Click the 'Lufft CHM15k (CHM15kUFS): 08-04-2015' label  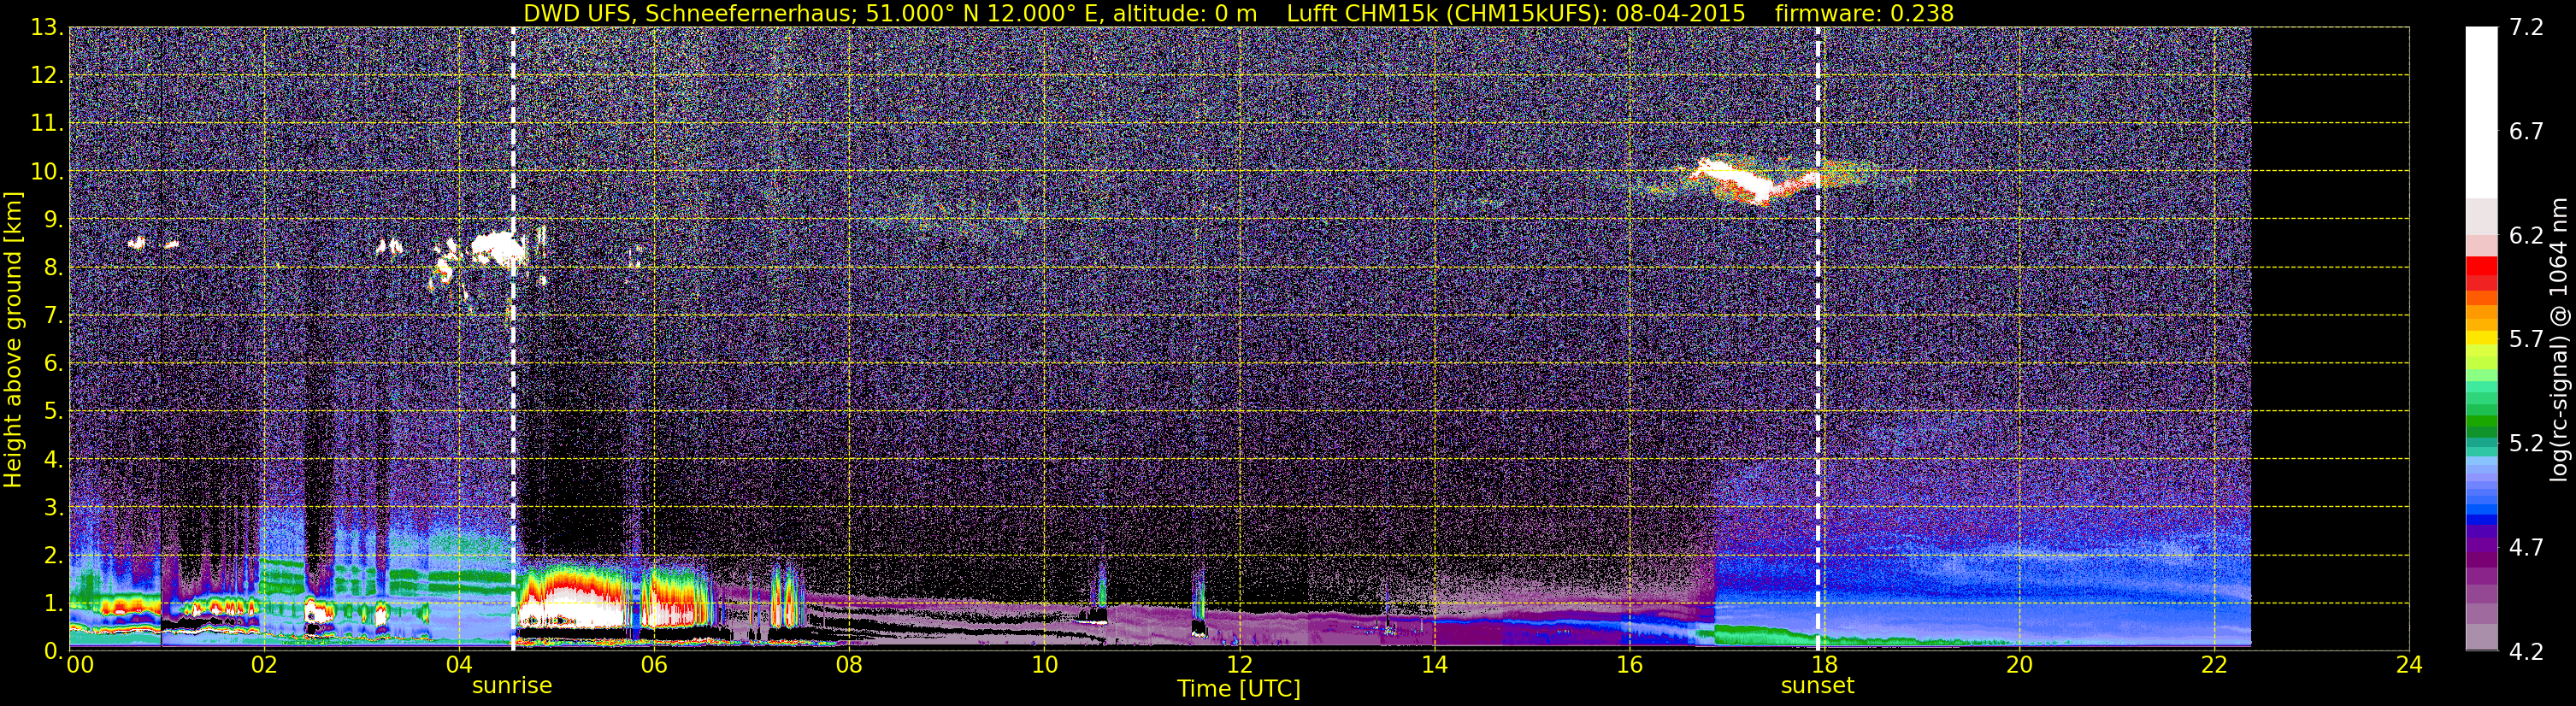click(x=1516, y=14)
